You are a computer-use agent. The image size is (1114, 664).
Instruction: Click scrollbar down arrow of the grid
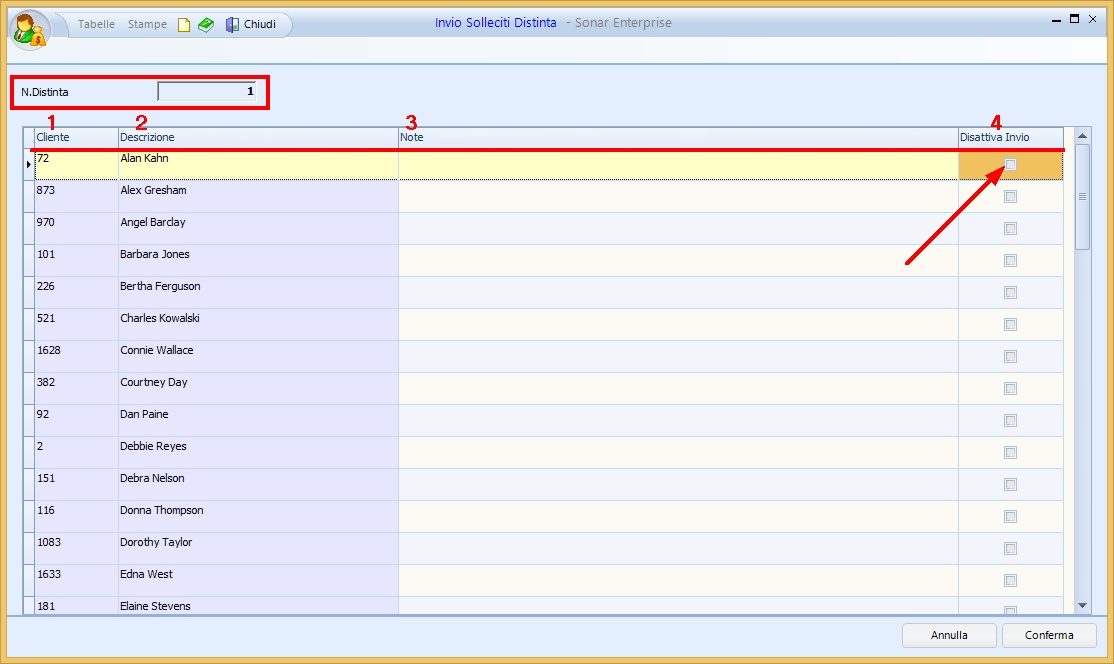pos(1082,605)
